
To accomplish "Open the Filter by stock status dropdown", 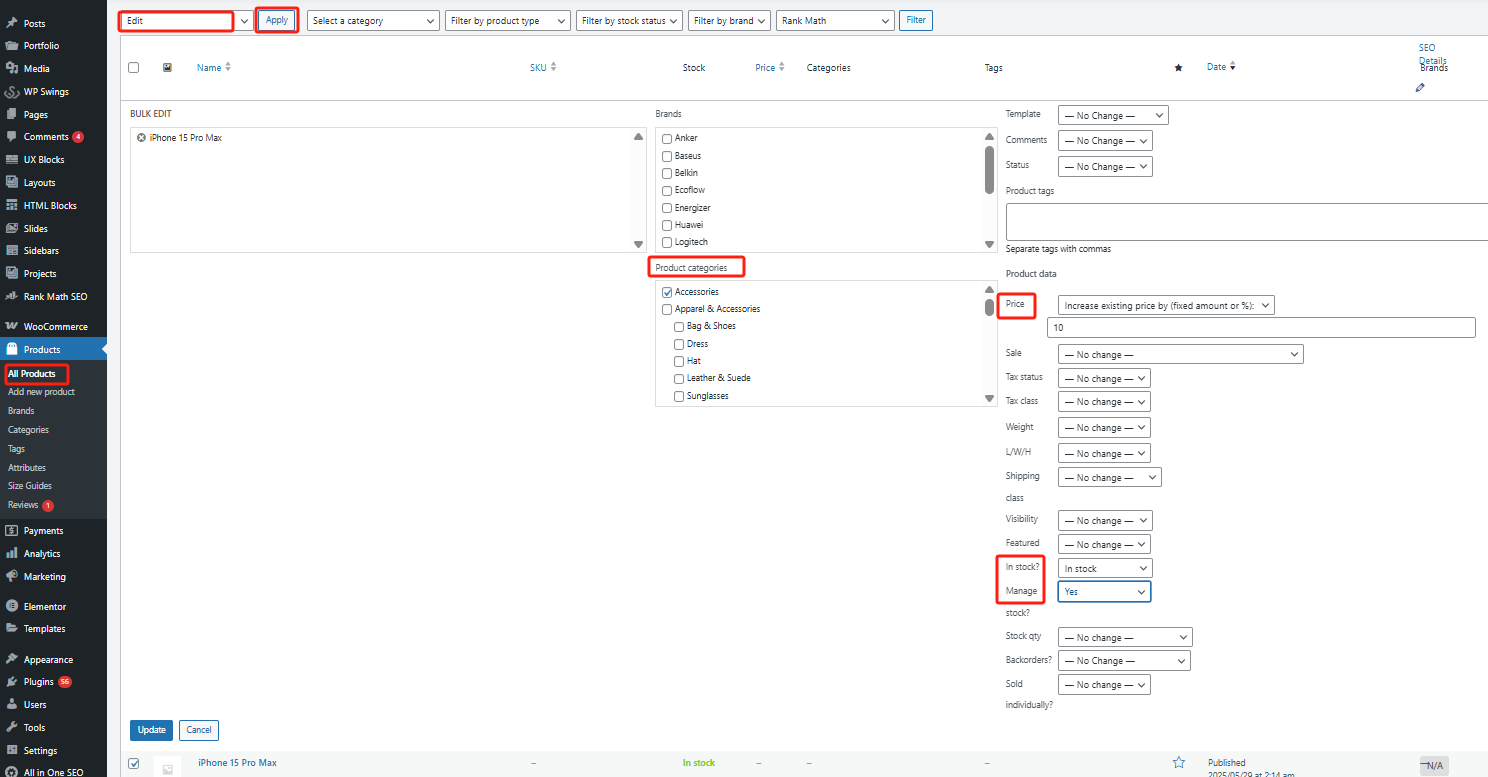I will [629, 21].
